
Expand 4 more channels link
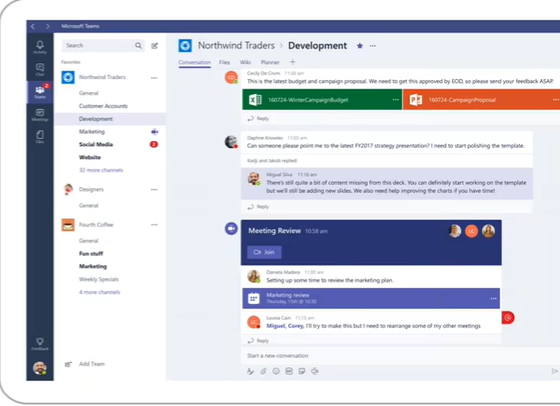pos(100,292)
